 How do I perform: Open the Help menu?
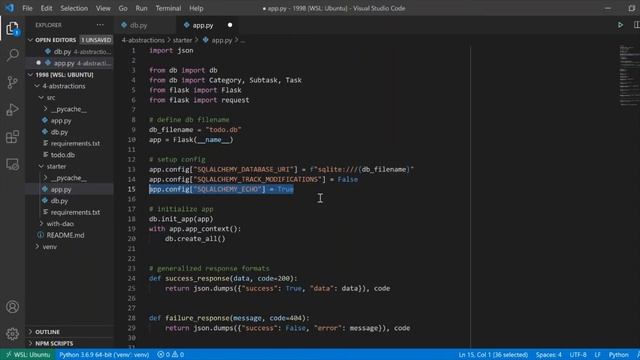[x=196, y=8]
